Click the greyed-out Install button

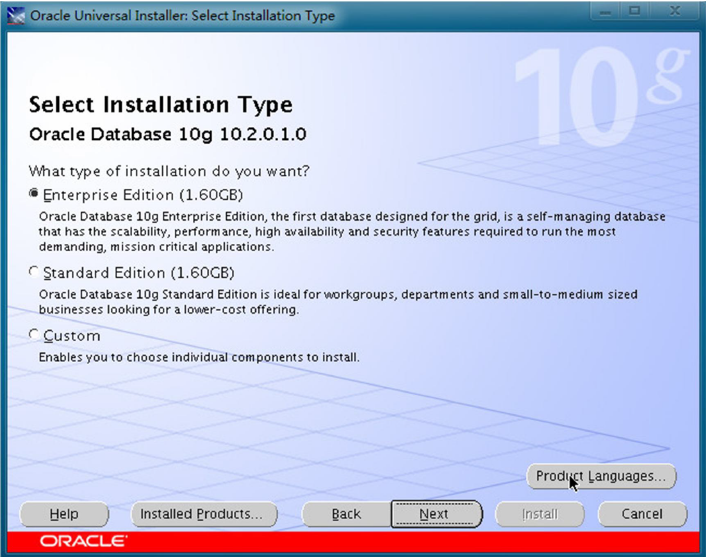pyautogui.click(x=540, y=514)
